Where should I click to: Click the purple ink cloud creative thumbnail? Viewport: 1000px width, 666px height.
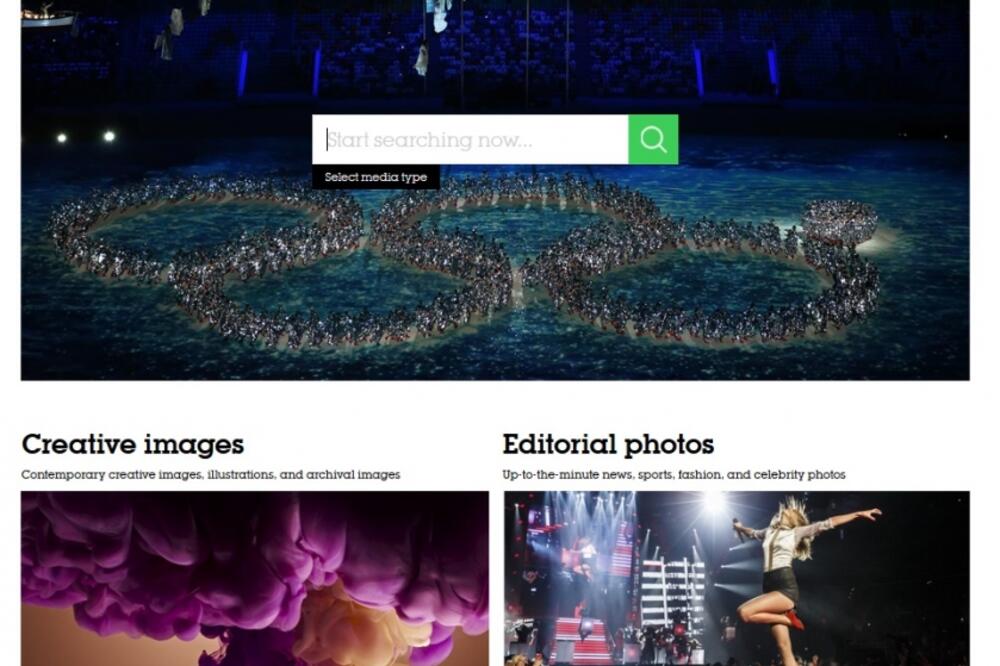pyautogui.click(x=255, y=578)
